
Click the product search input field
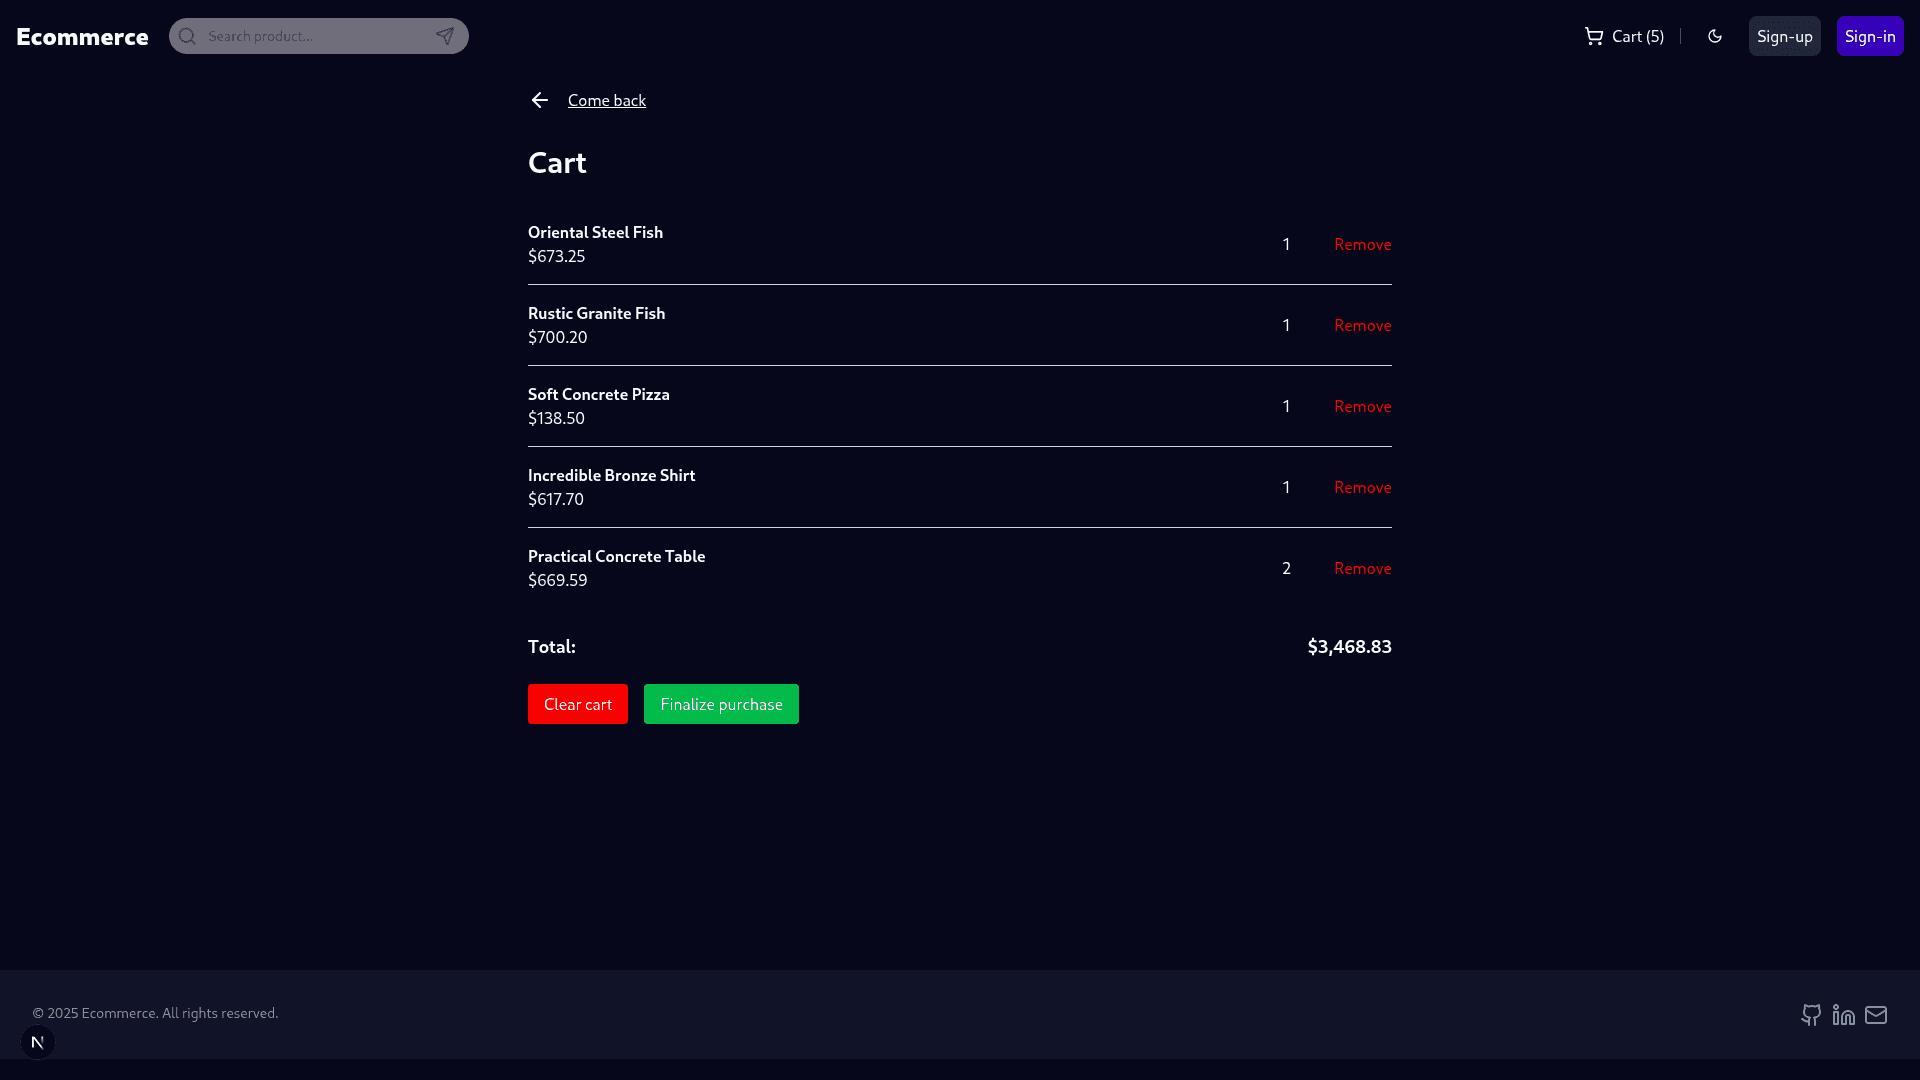coord(310,36)
